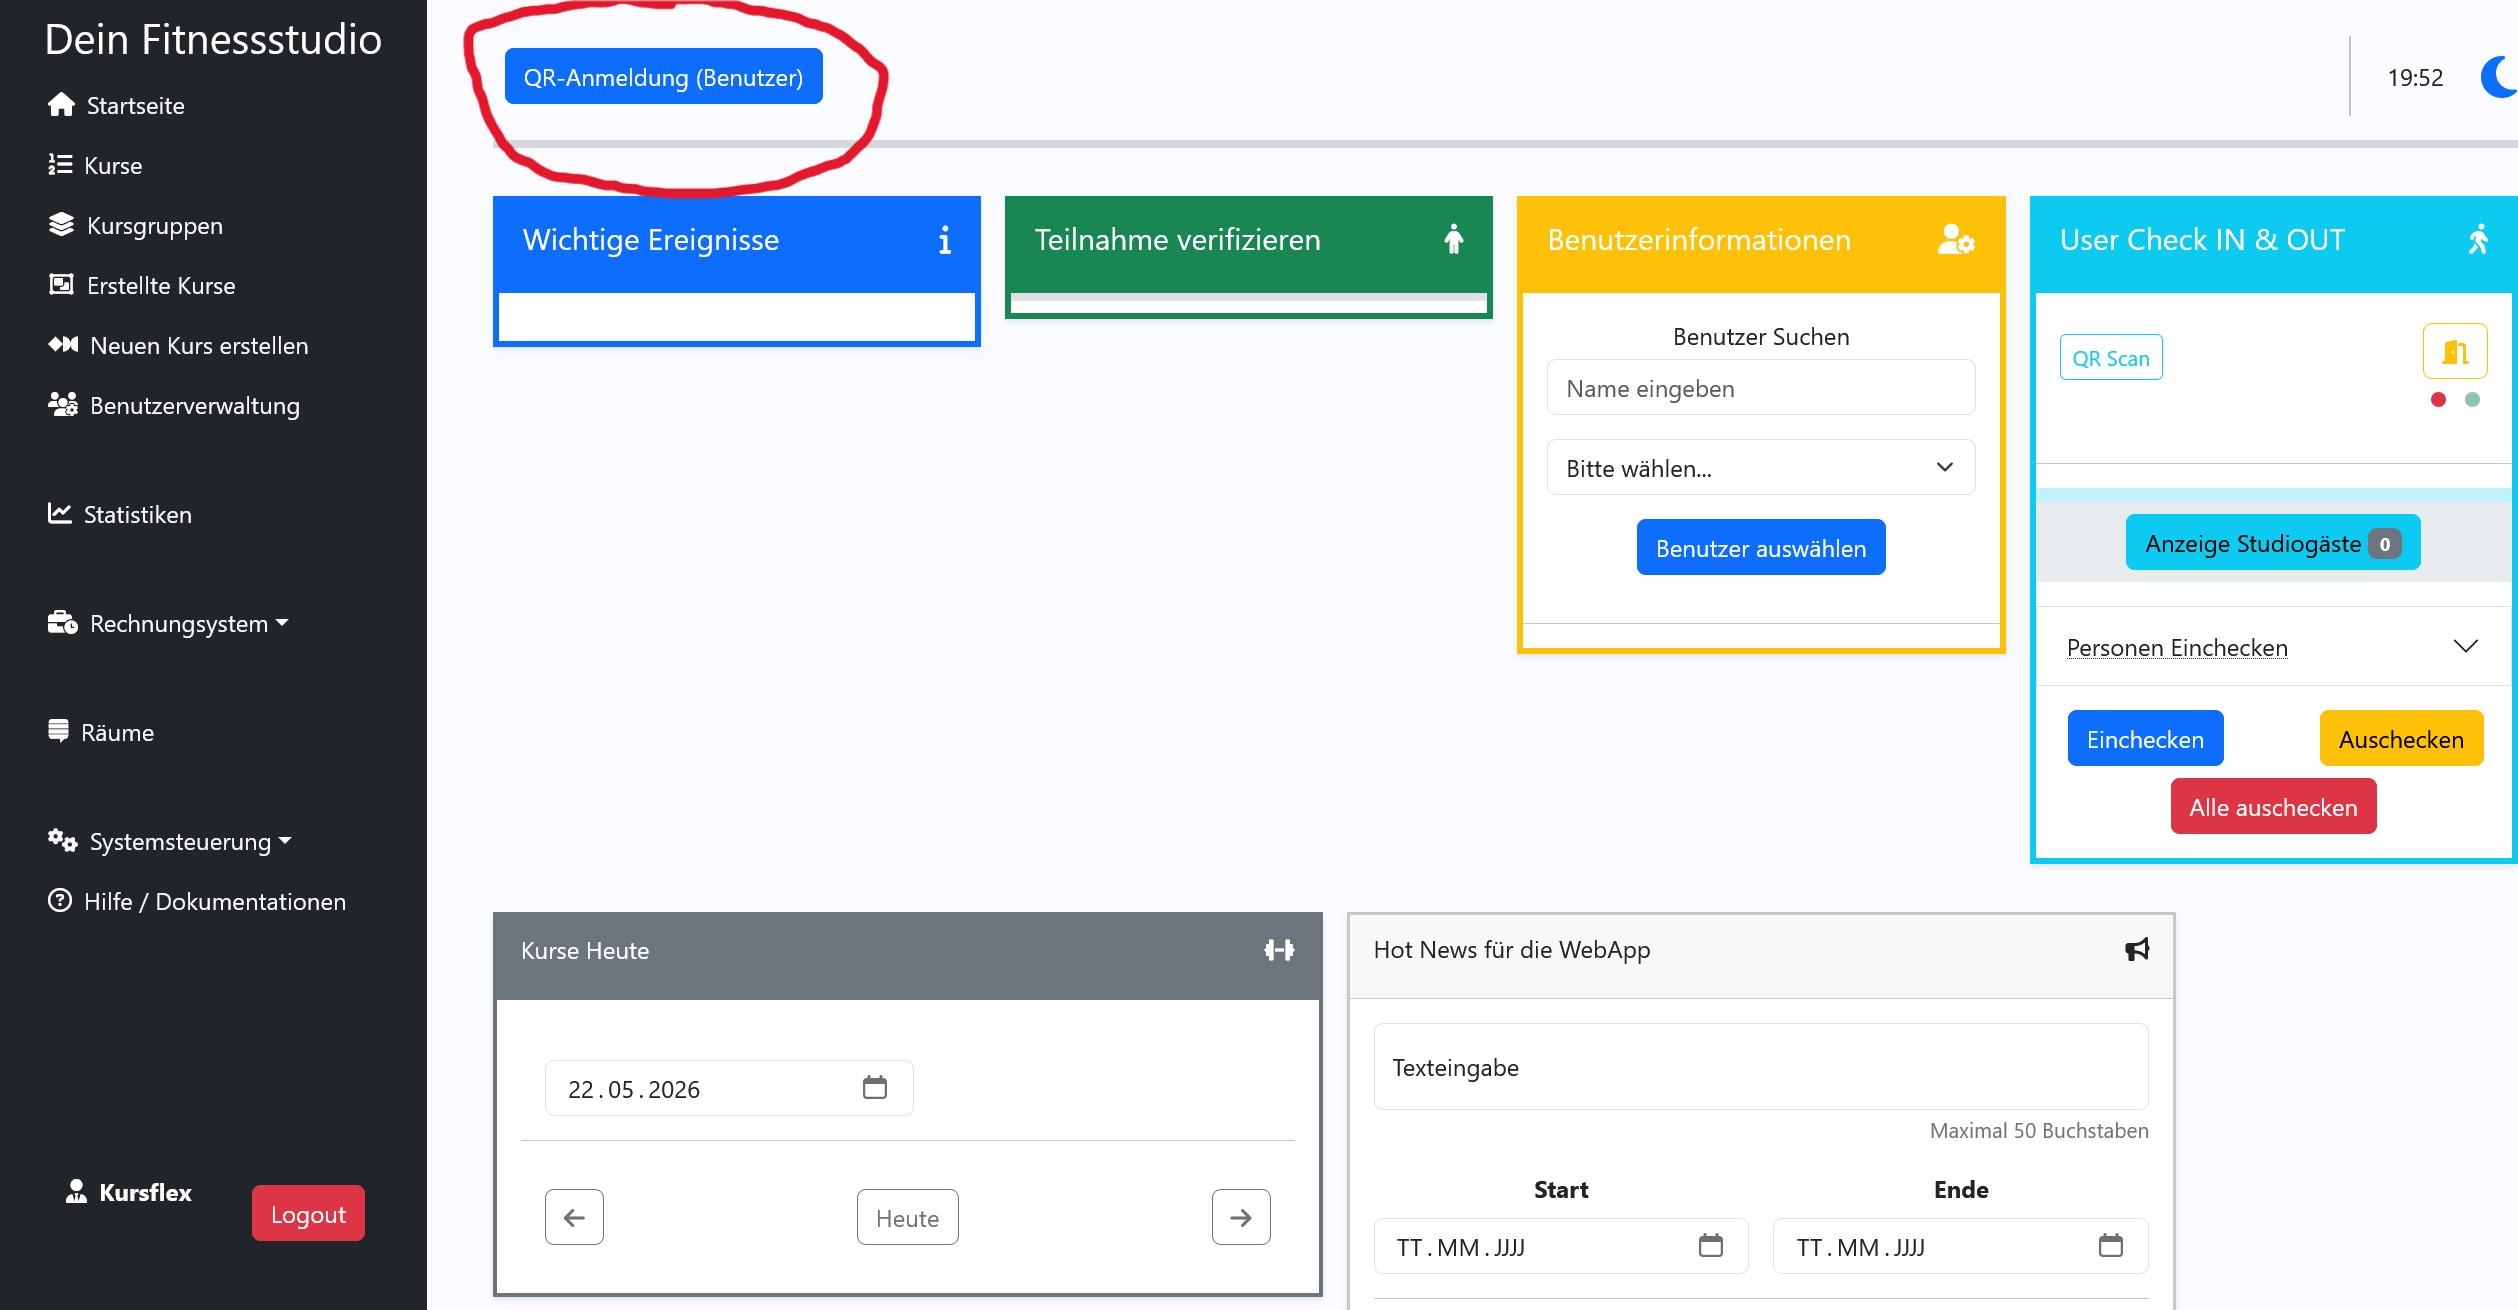
Task: Click the gears icon beside Systemsteuerung
Action: coord(63,840)
